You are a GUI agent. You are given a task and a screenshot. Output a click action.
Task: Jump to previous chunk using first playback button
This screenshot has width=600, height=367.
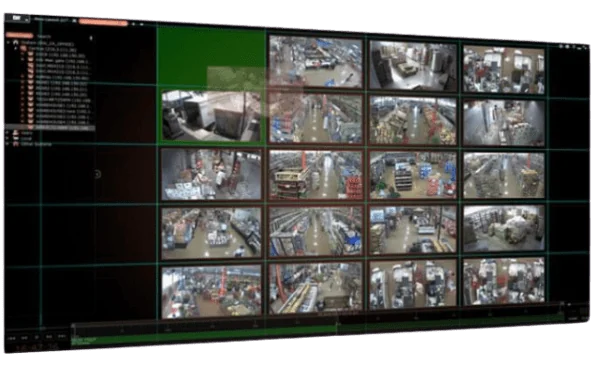click(11, 338)
